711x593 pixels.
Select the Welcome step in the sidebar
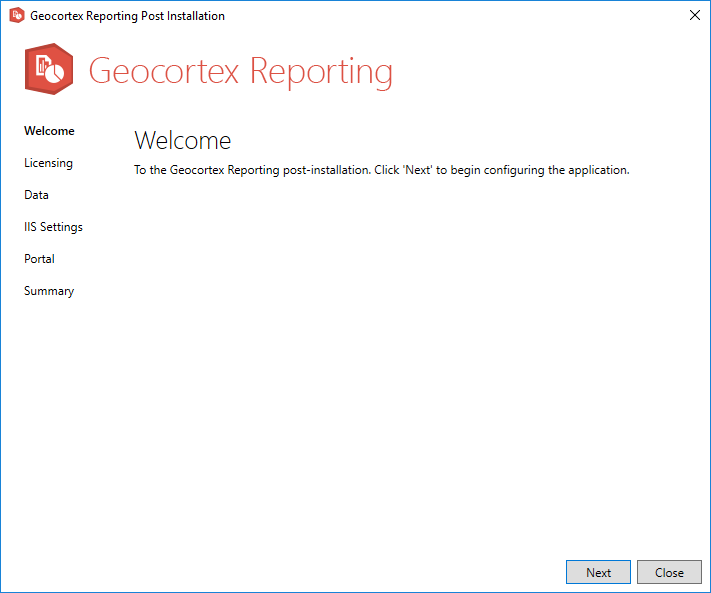pos(49,131)
